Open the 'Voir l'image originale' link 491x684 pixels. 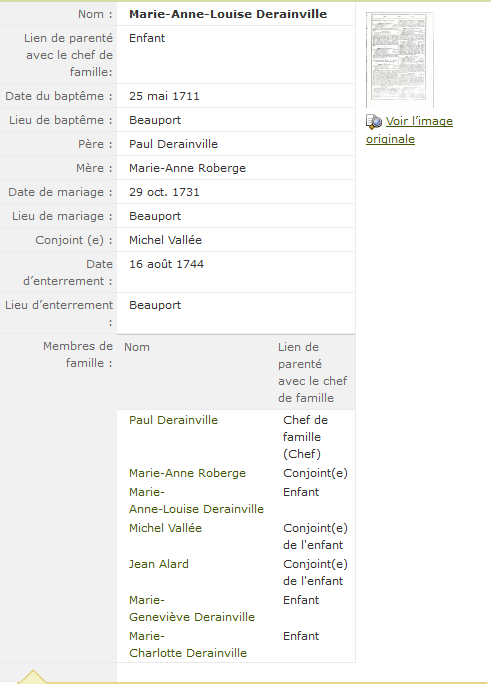(x=409, y=130)
